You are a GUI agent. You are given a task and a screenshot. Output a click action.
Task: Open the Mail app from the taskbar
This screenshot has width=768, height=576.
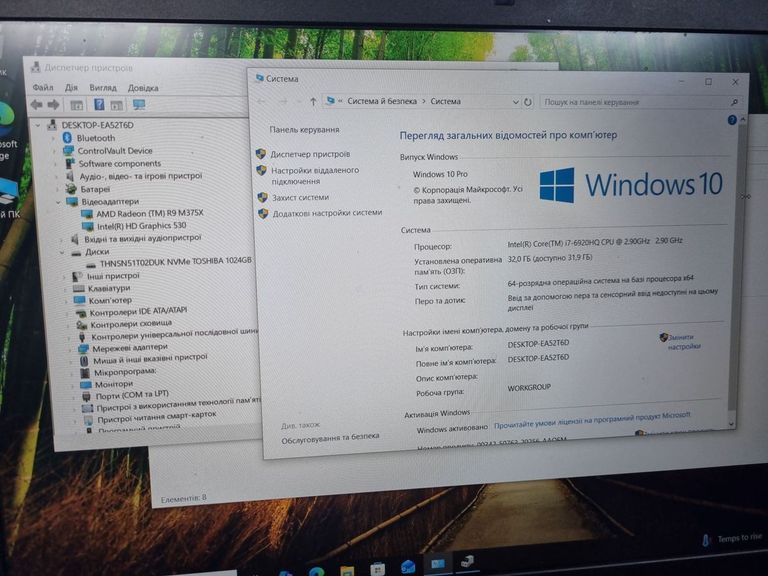[408, 567]
